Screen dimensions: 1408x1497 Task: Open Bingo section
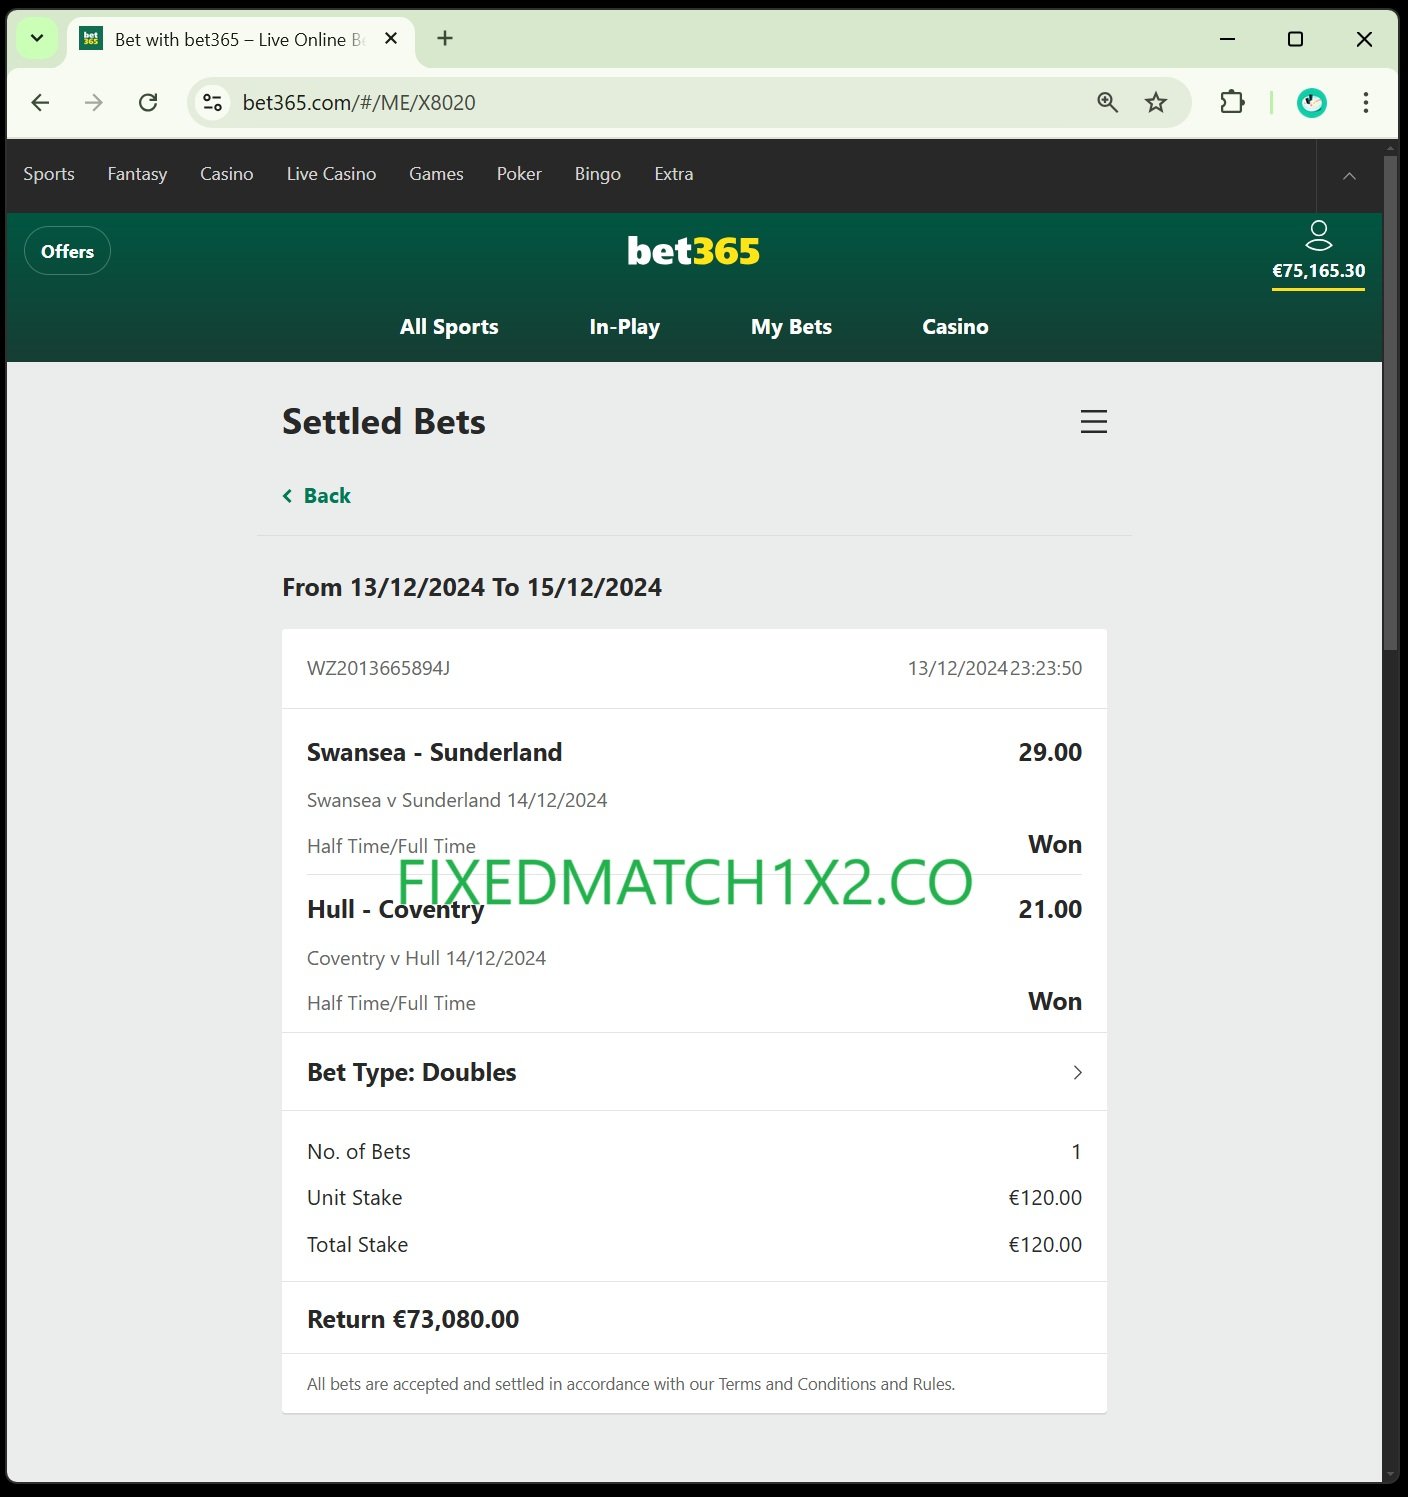[x=598, y=174]
